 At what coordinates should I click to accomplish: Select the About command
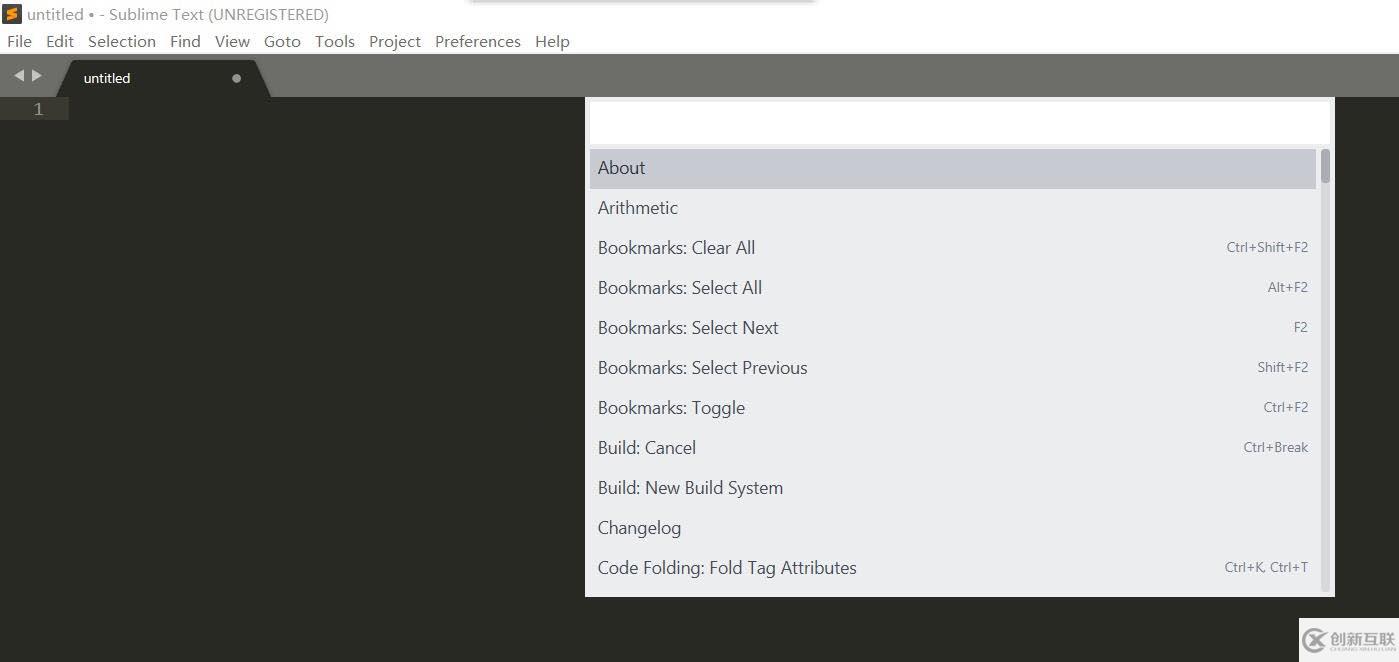[x=953, y=168]
